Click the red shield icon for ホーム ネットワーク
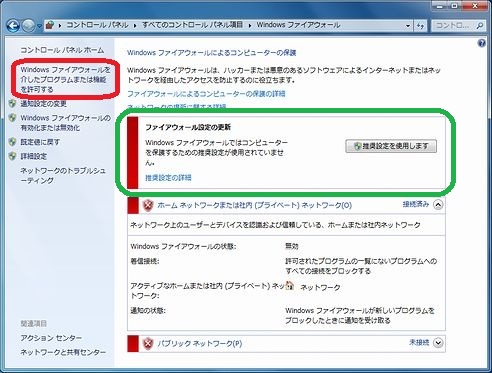This screenshot has height=373, width=492. [x=148, y=205]
